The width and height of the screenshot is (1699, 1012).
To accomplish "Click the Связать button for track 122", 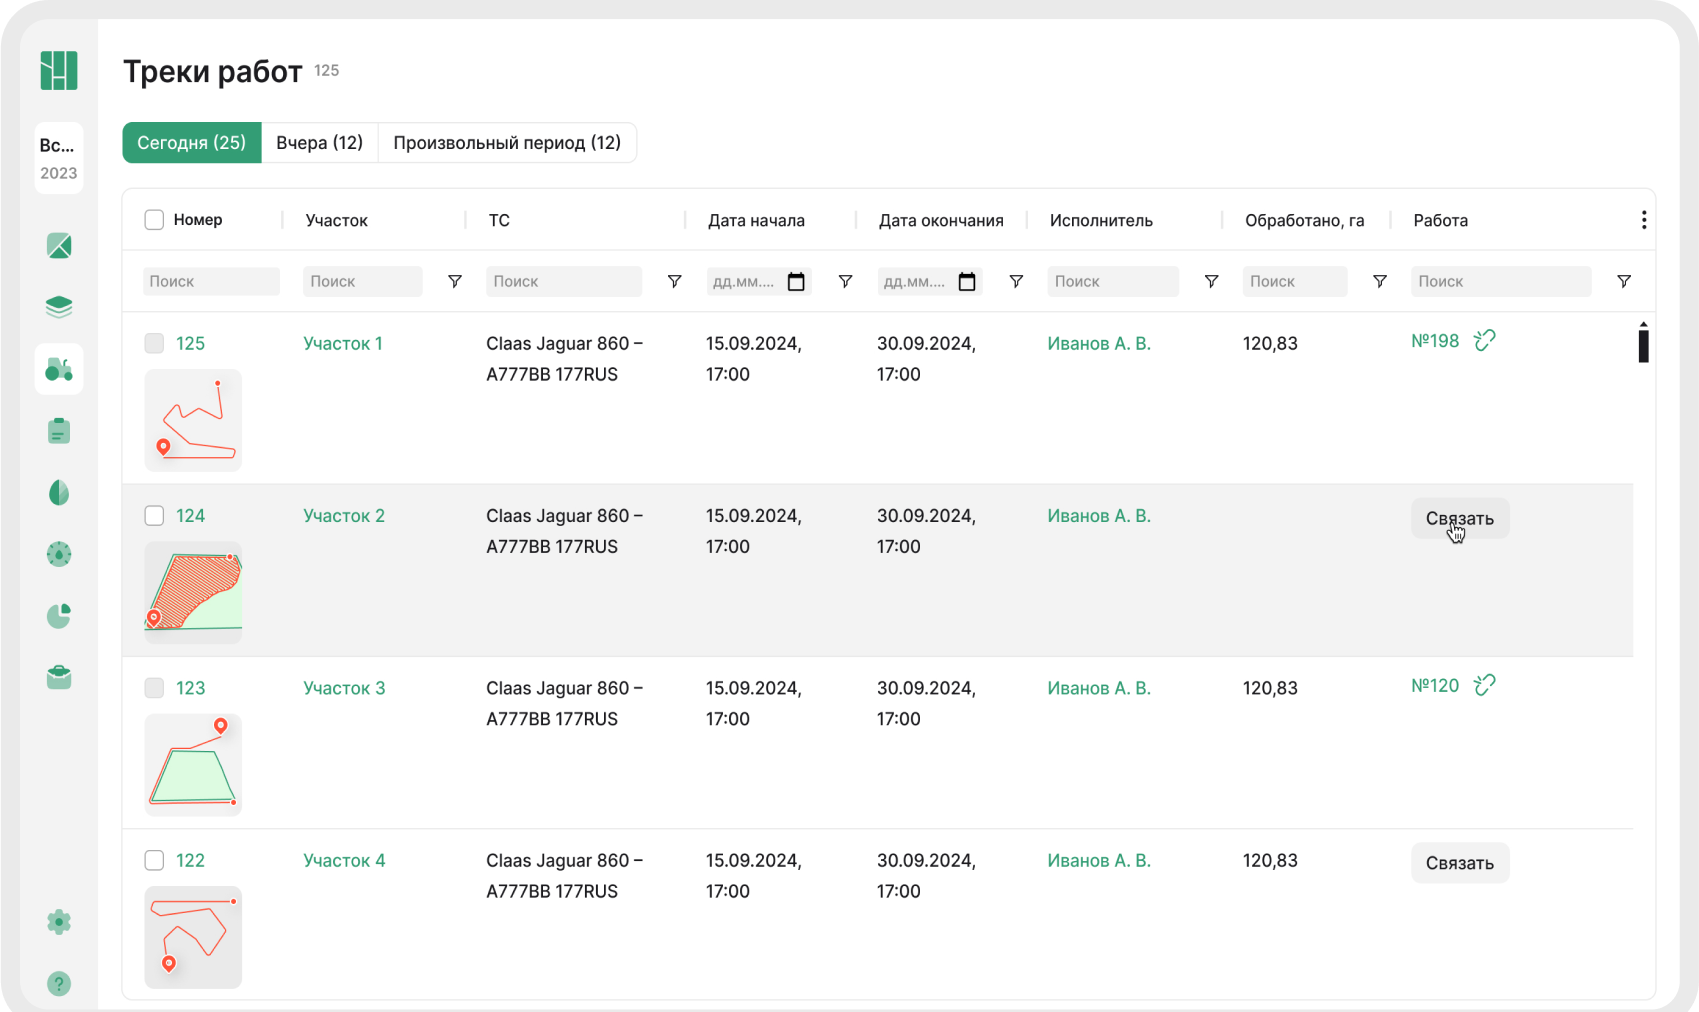I will [1459, 863].
